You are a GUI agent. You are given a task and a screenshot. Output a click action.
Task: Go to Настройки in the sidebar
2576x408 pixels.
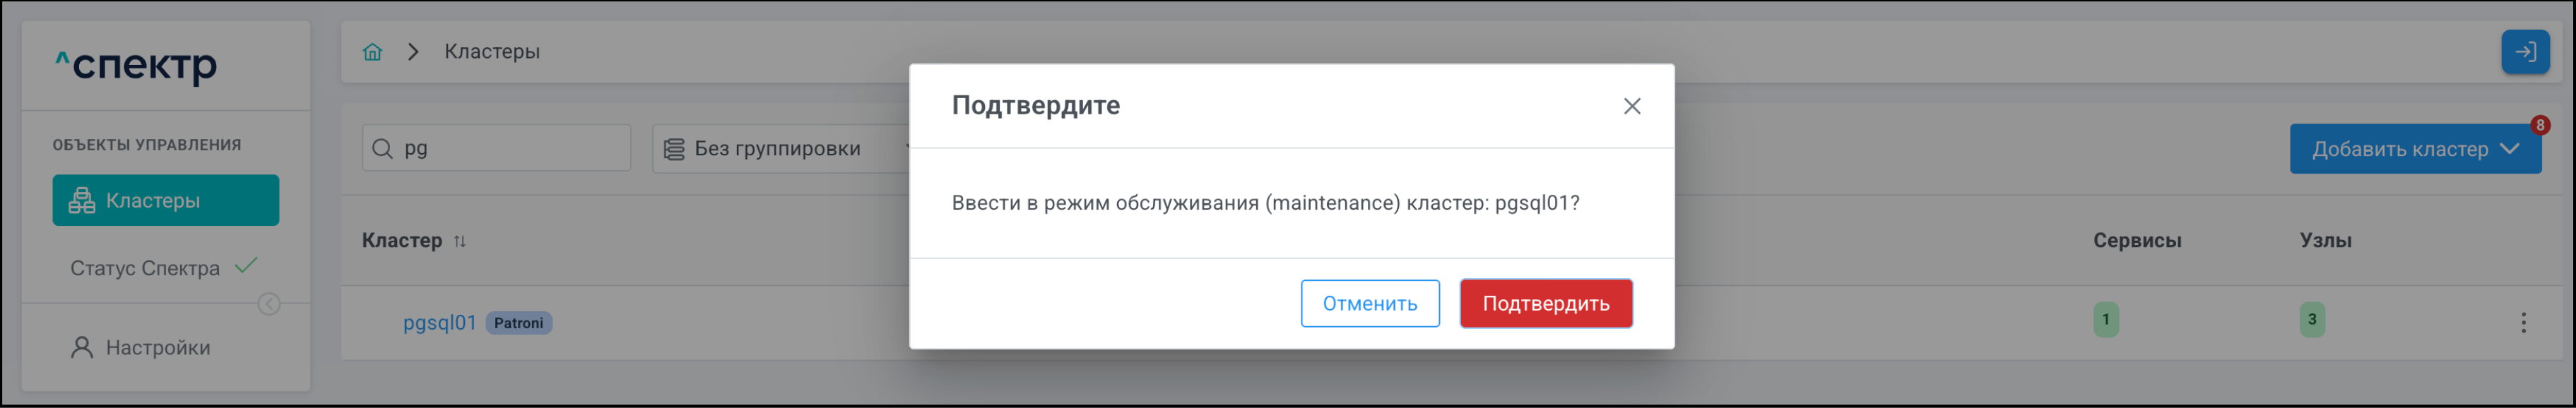(x=157, y=348)
